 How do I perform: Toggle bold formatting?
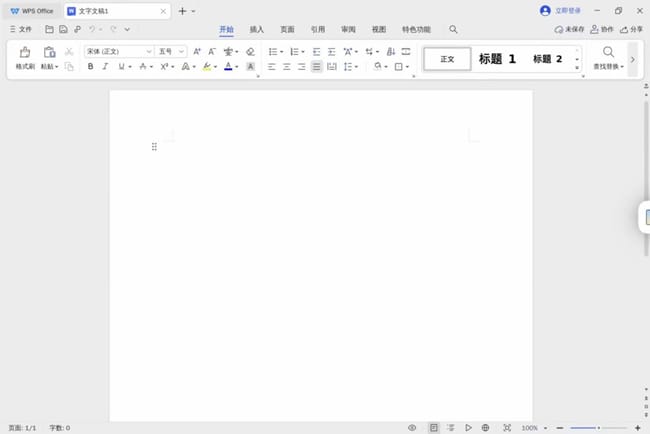pyautogui.click(x=90, y=67)
